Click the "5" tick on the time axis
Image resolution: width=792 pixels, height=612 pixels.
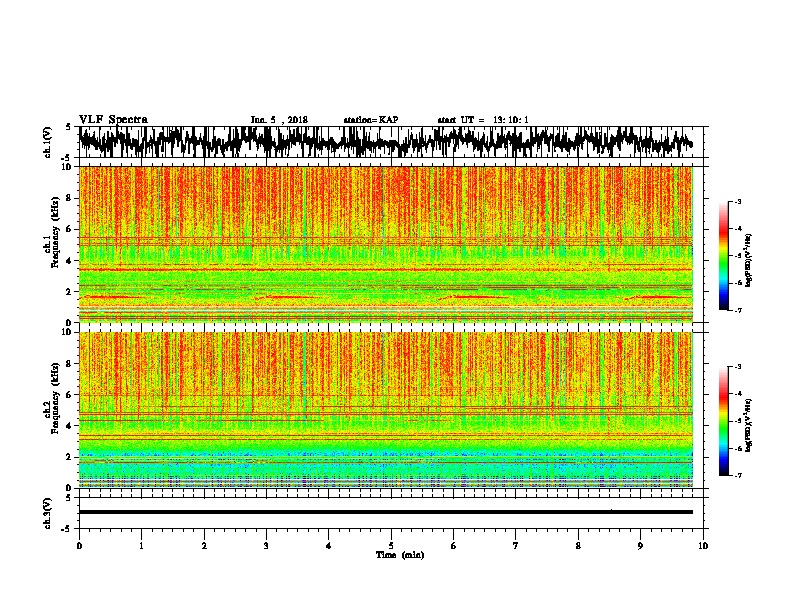[391, 546]
